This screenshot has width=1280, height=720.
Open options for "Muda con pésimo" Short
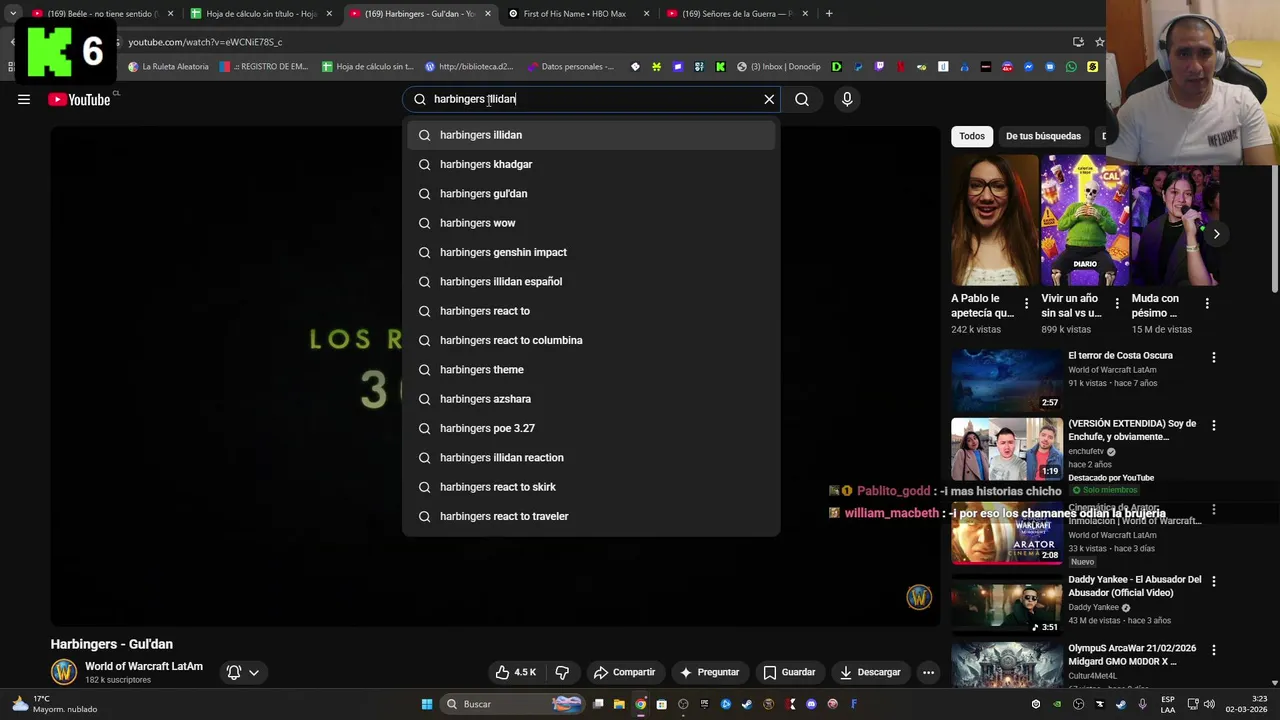click(1207, 303)
